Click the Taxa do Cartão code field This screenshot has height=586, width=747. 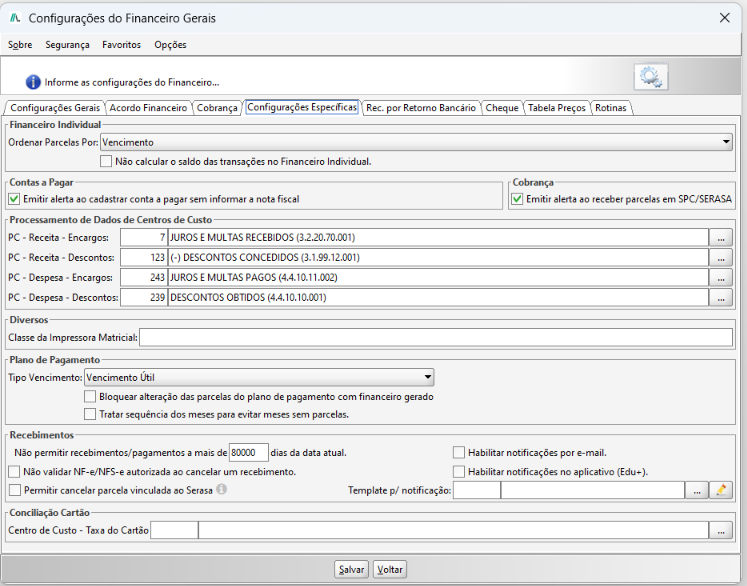[x=174, y=530]
